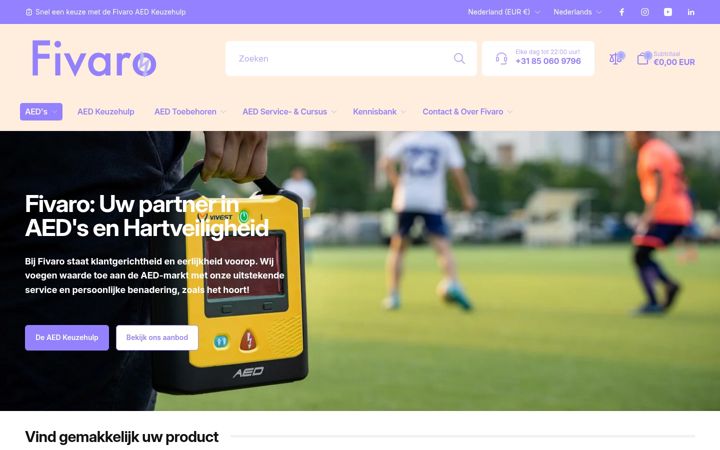Expand the Nederland (EUR €) country selector
Viewport: 720px width, 450px height.
pyautogui.click(x=504, y=12)
